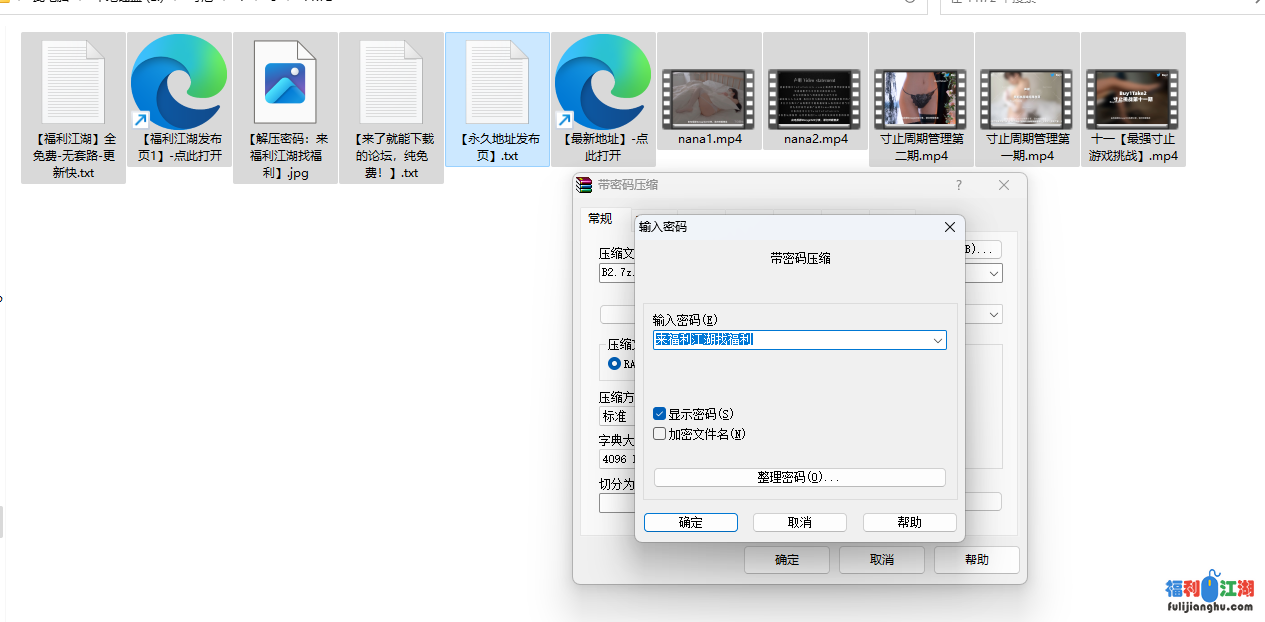Select the RAR format radio button
The image size is (1265, 622).
615,364
